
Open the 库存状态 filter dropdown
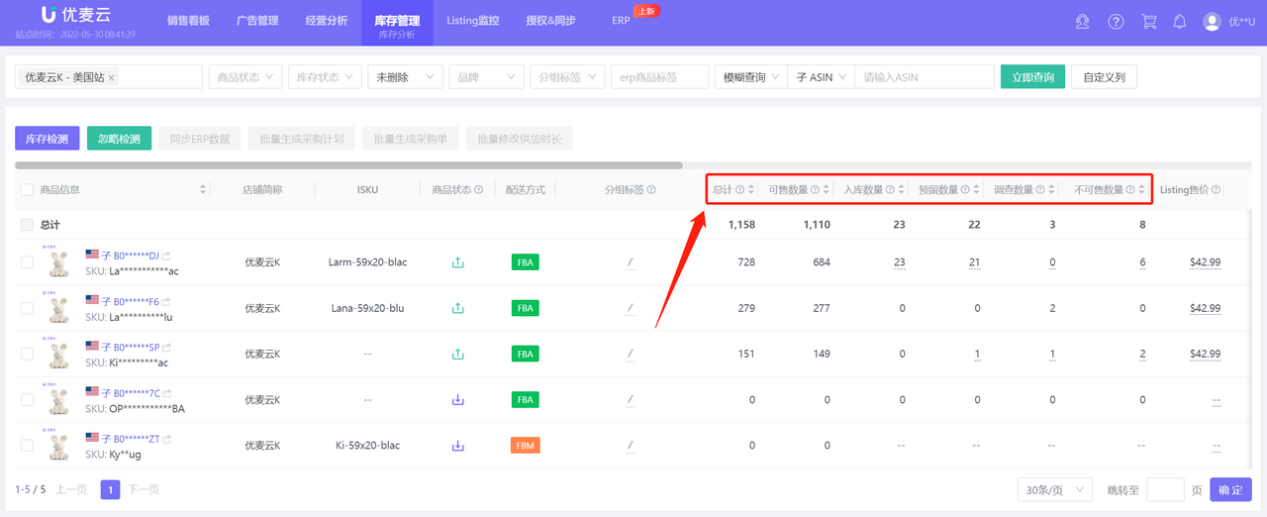(x=325, y=77)
